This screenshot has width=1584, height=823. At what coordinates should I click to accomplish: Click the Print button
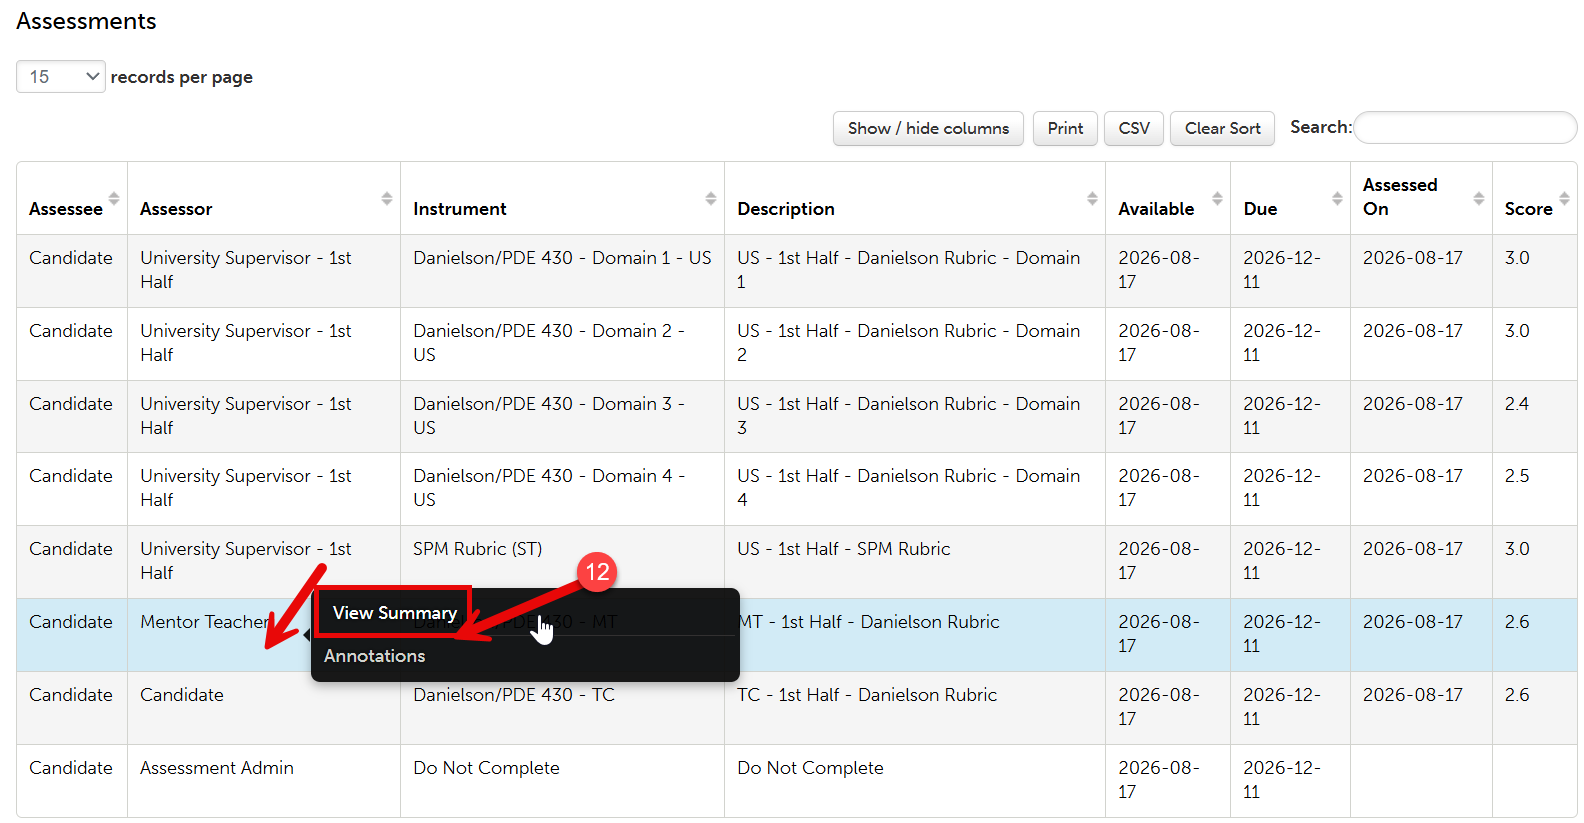point(1065,128)
